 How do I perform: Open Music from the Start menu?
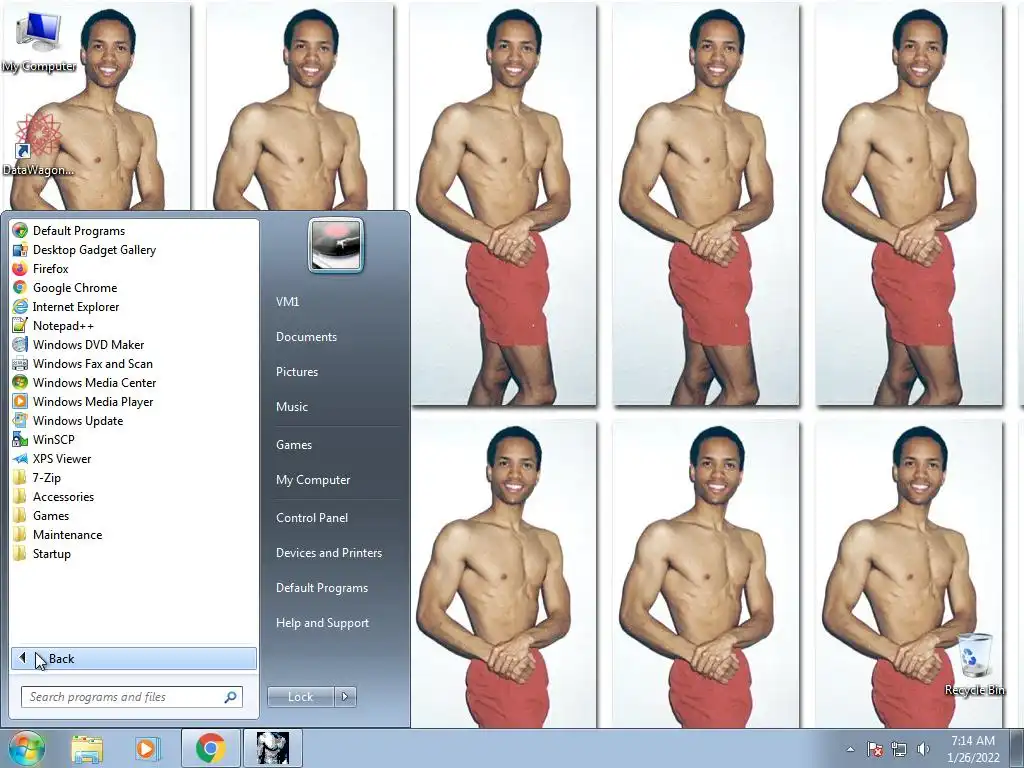click(x=291, y=406)
